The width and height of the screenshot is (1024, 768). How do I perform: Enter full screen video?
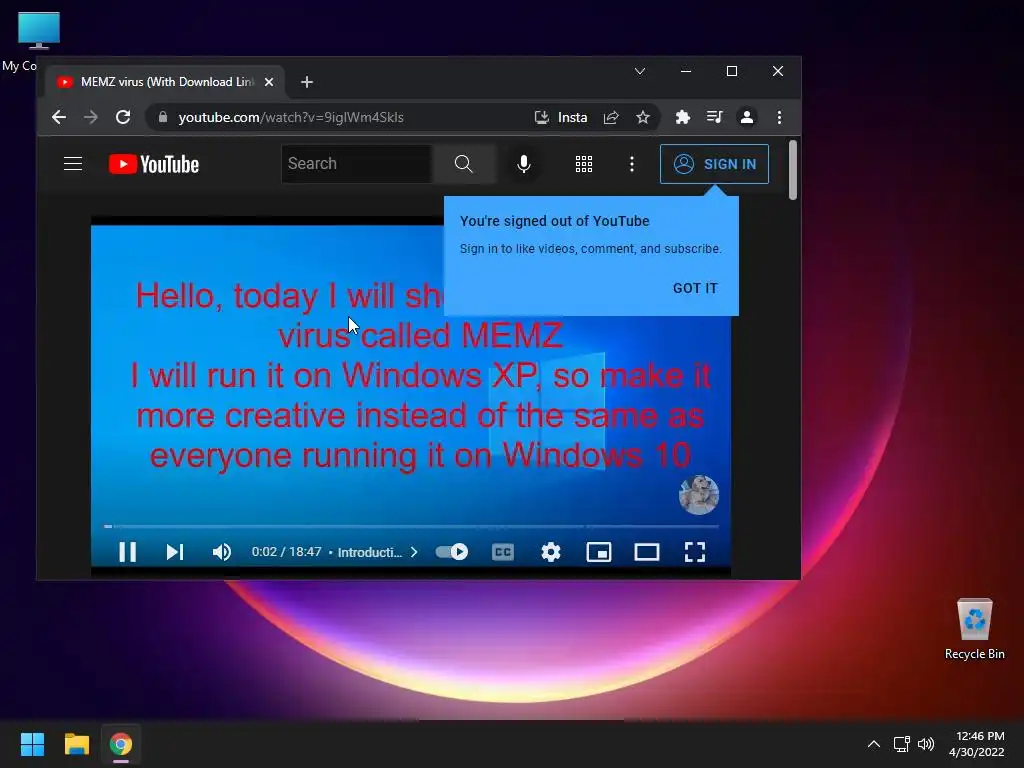pos(695,552)
